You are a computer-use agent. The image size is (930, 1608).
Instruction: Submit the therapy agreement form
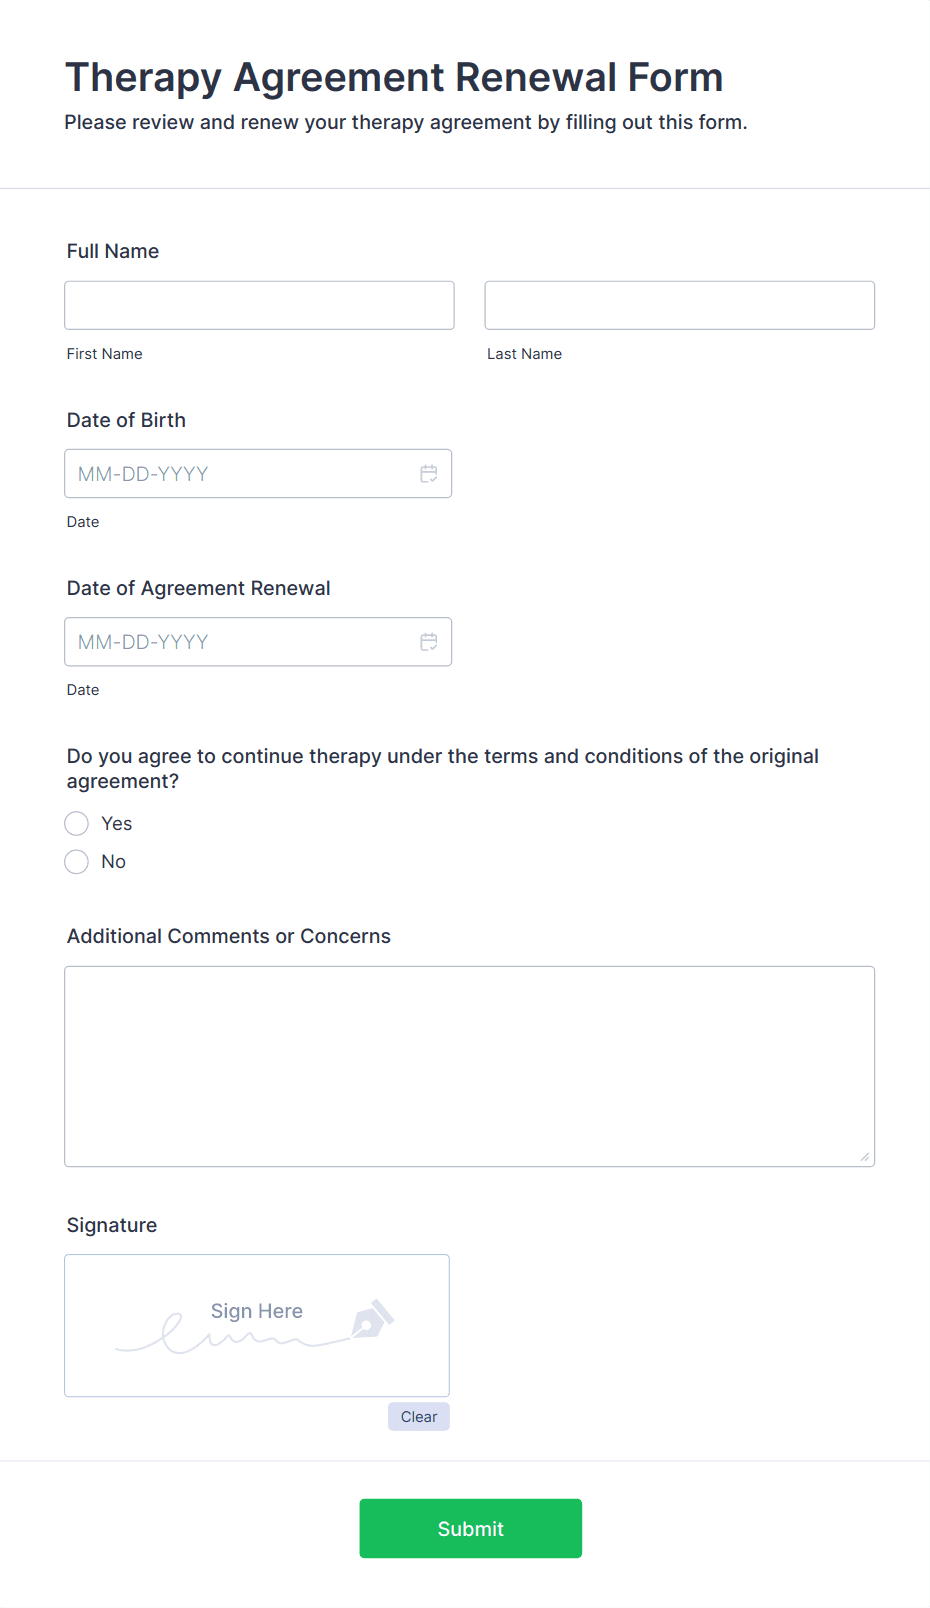point(470,1528)
